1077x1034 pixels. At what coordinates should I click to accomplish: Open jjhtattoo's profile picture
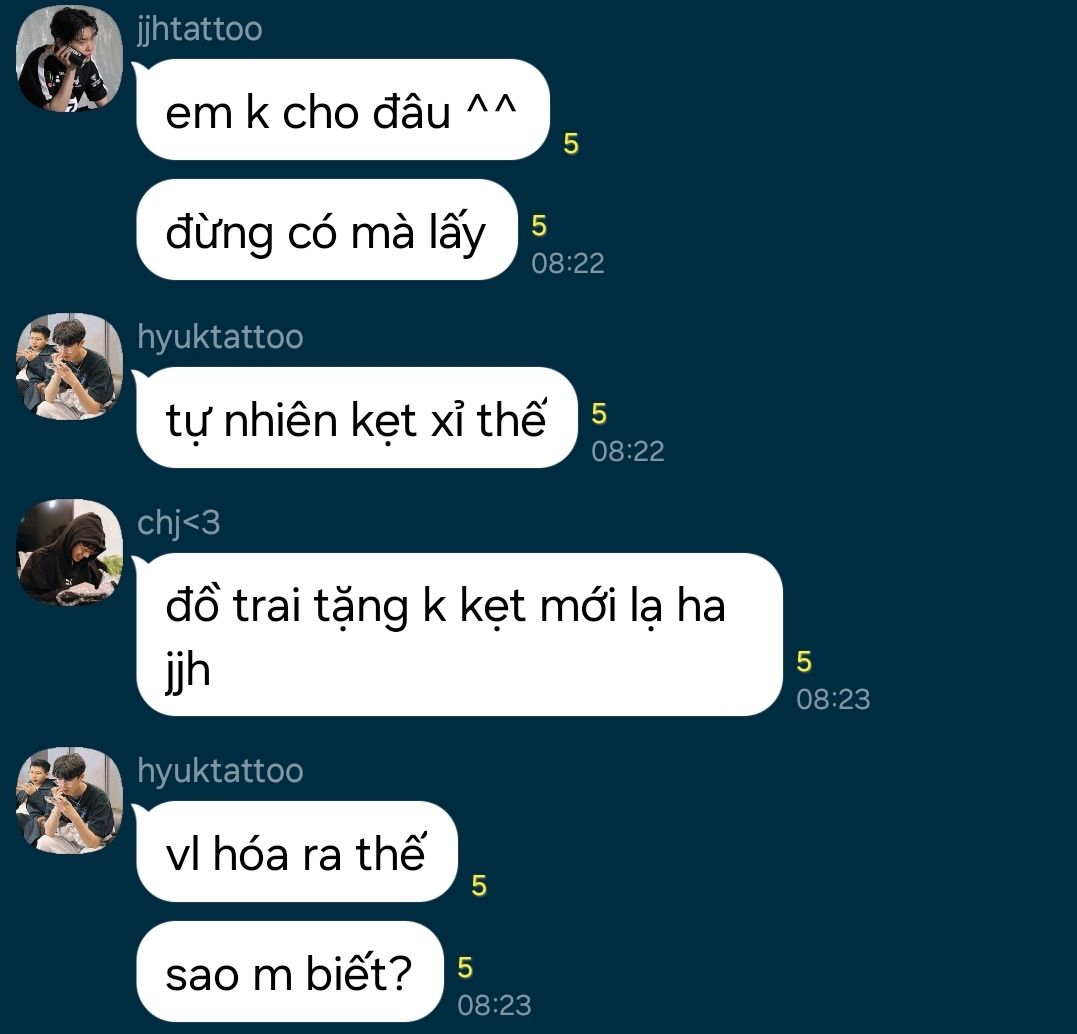[69, 58]
